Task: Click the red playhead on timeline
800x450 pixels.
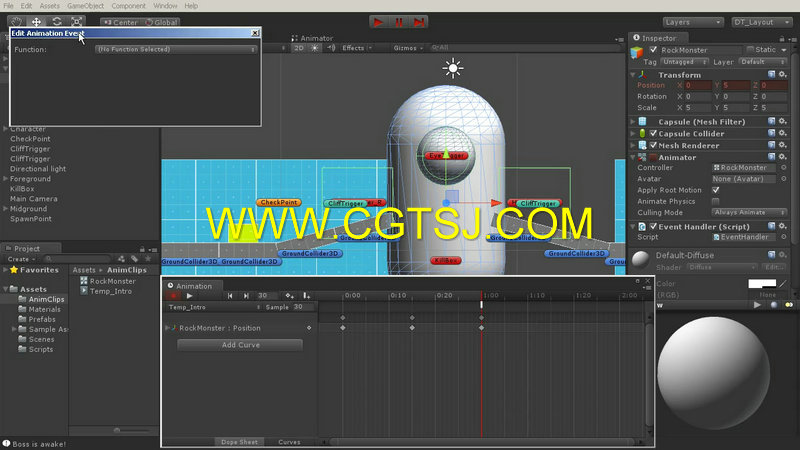Action: click(x=481, y=304)
